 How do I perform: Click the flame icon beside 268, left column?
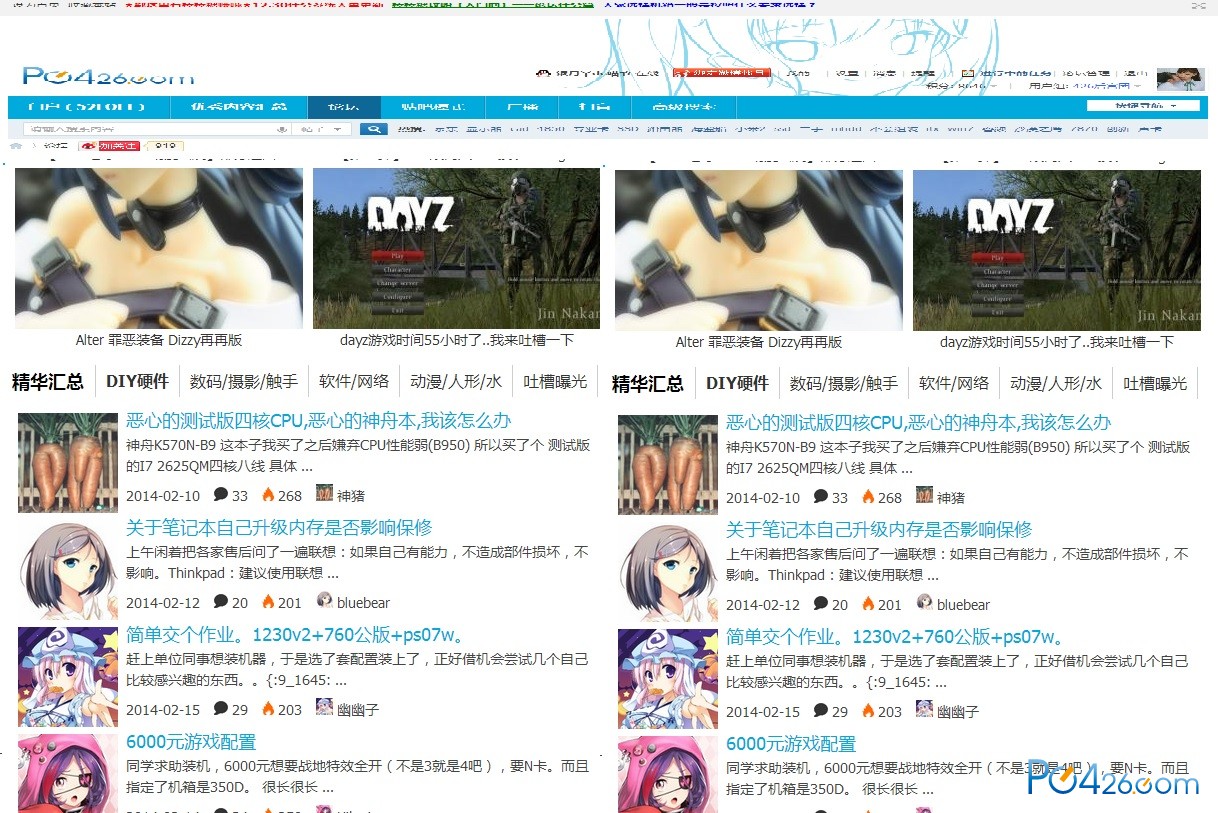pos(268,494)
